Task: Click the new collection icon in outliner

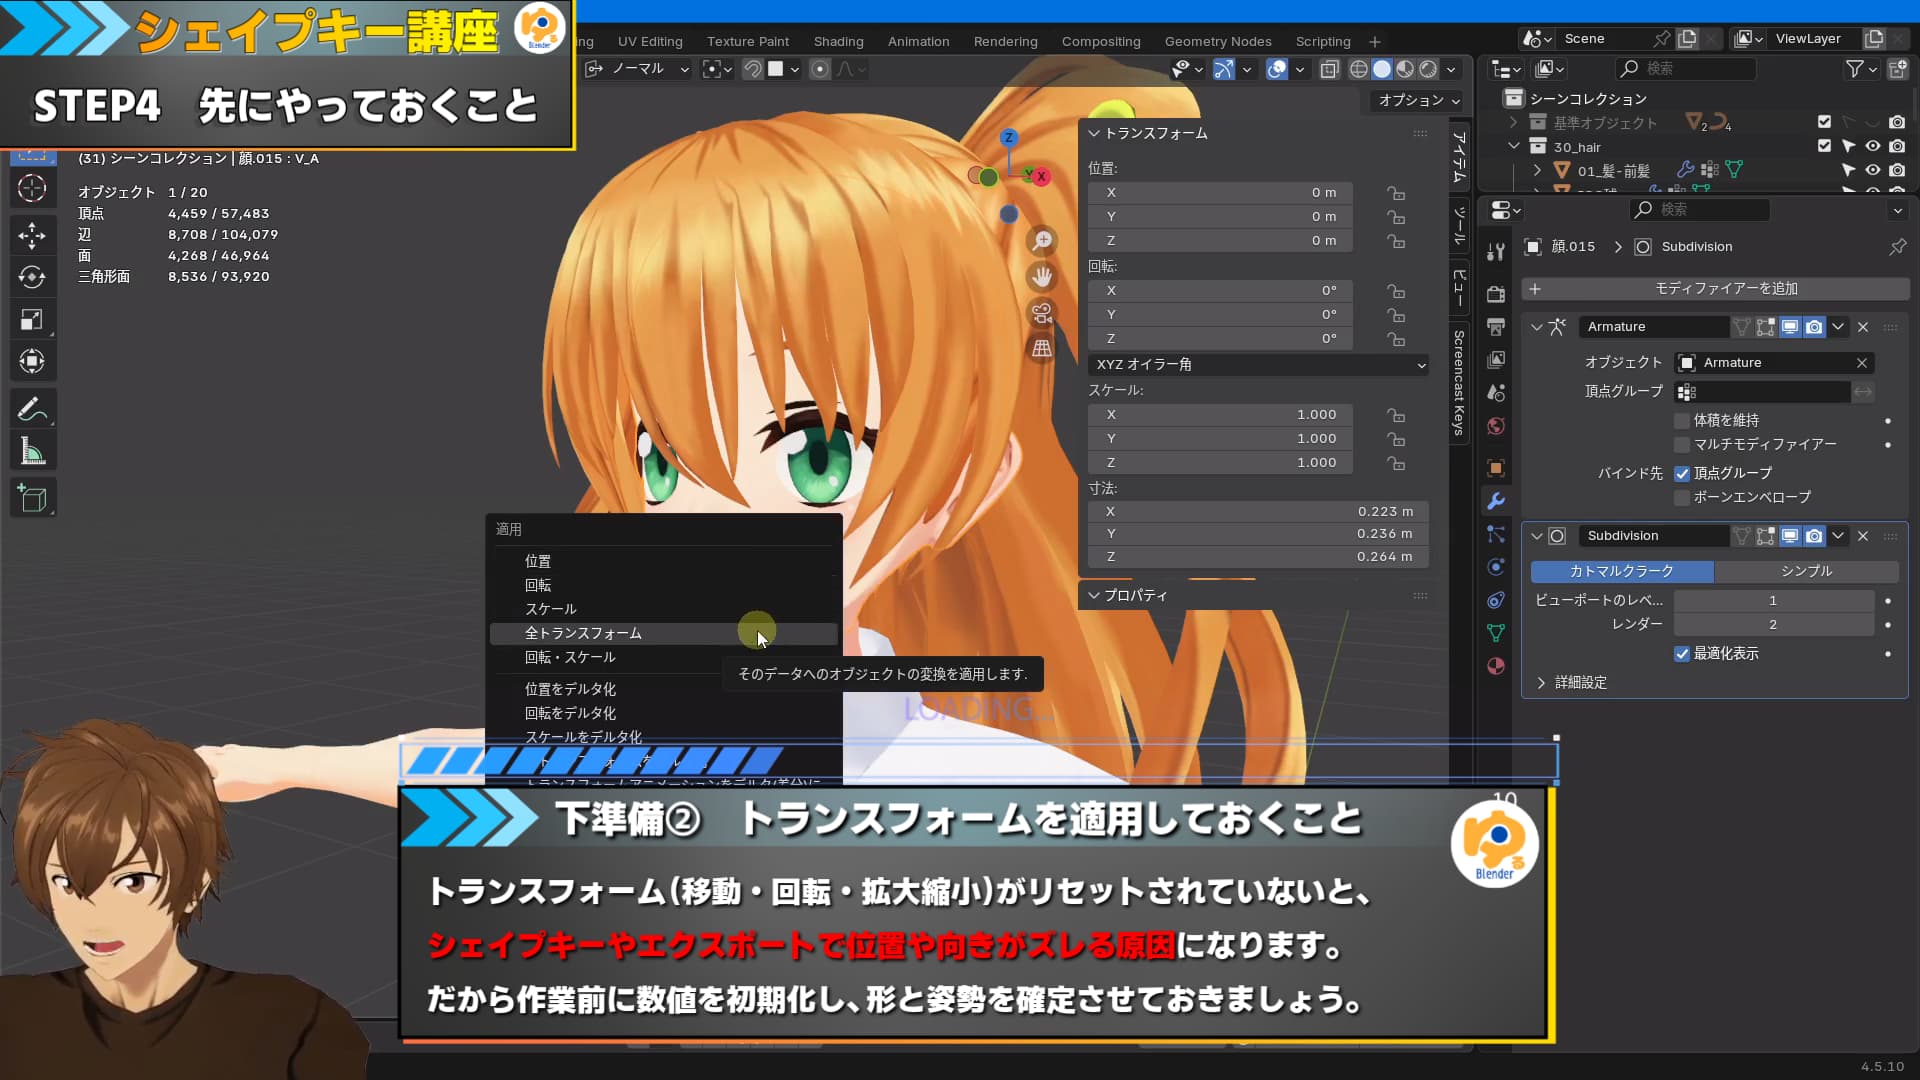Action: pos(1897,69)
